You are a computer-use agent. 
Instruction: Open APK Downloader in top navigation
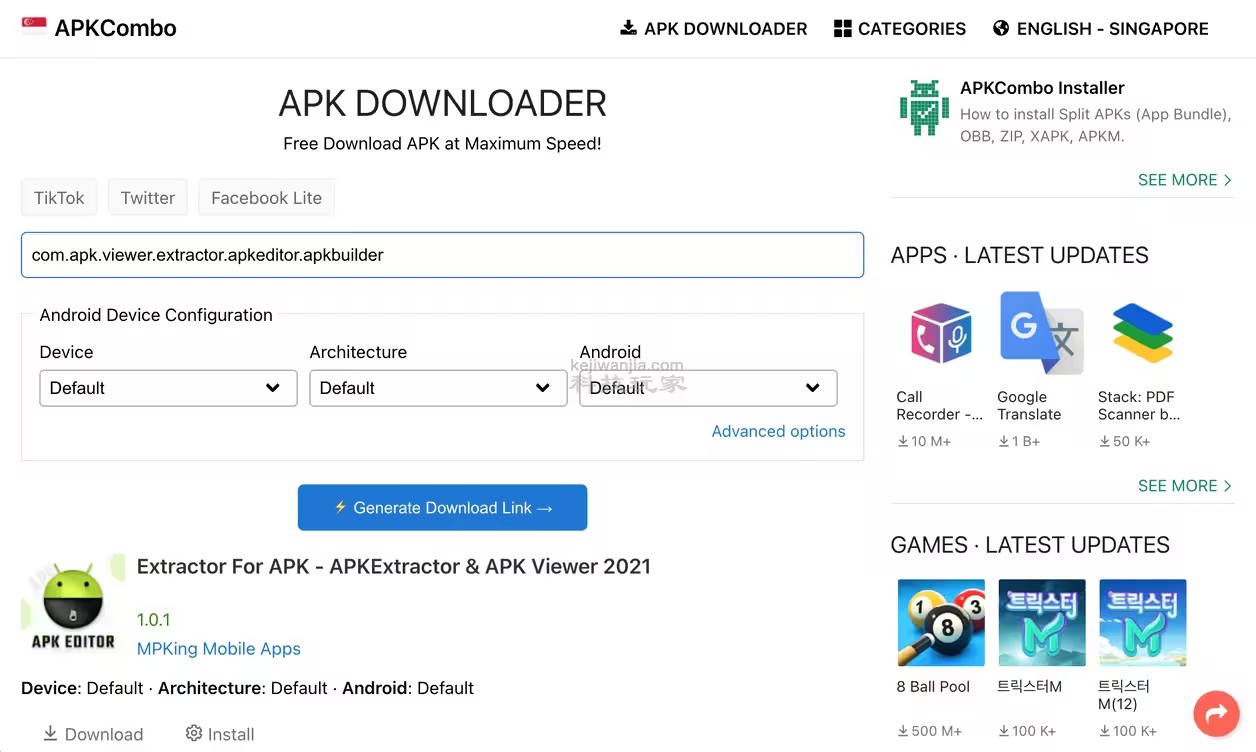click(714, 29)
